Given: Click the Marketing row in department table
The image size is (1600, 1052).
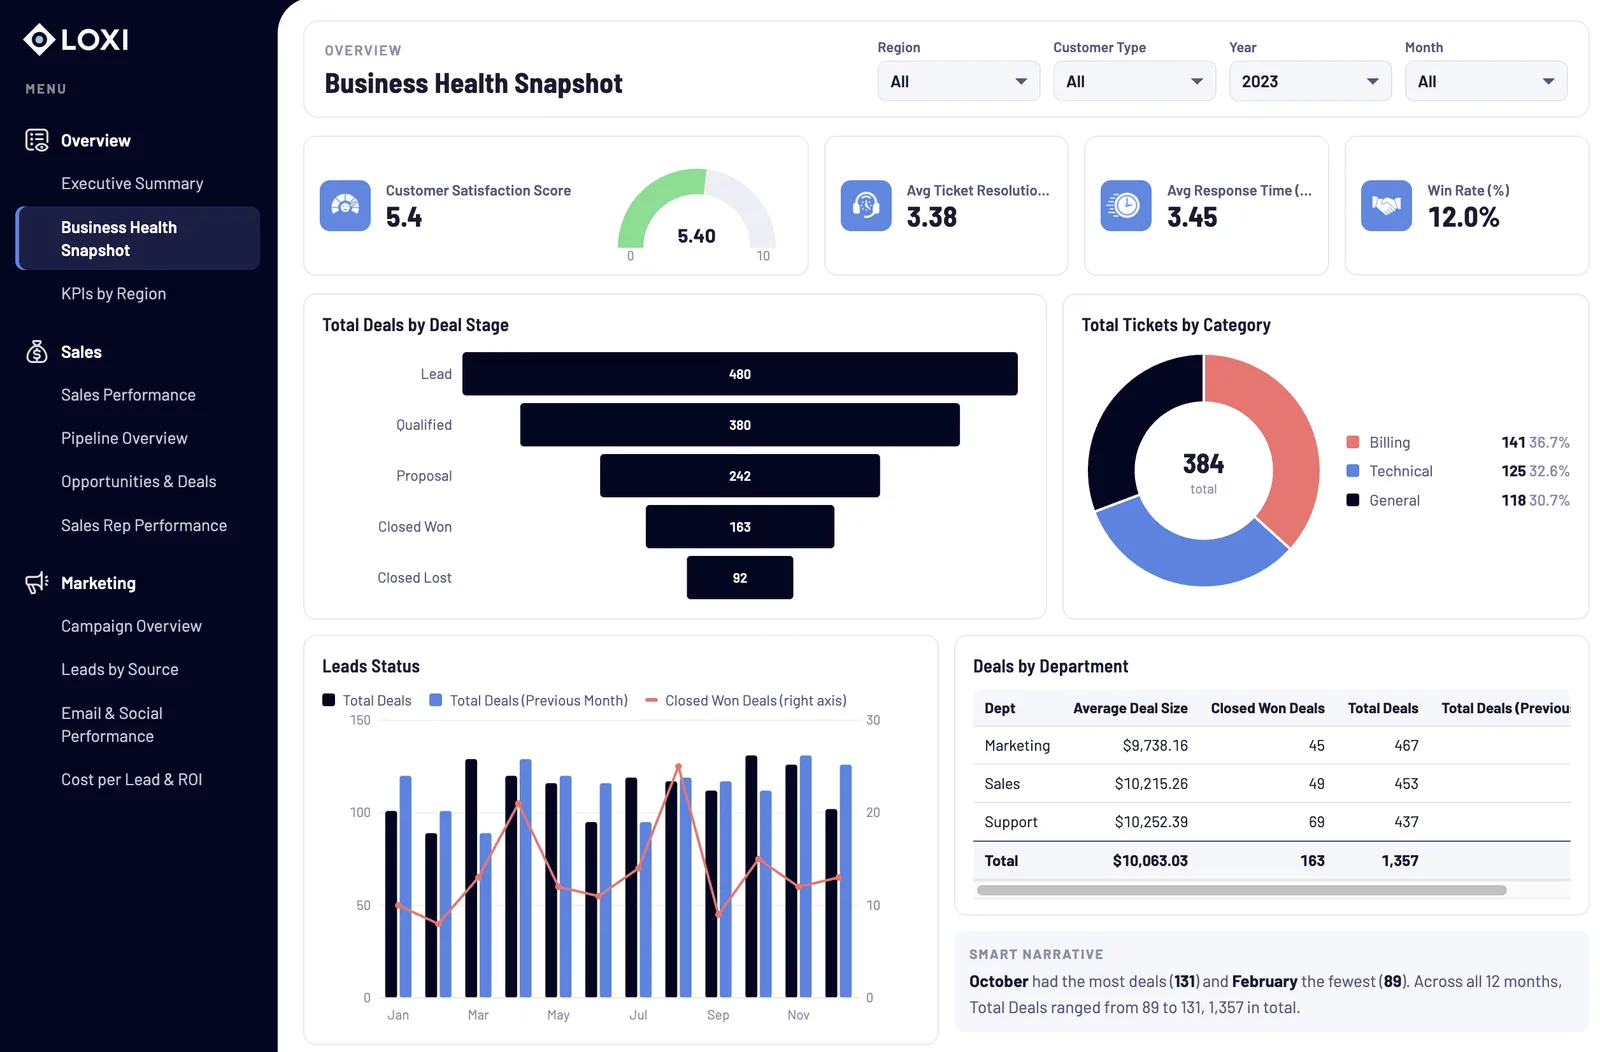Looking at the screenshot, I should tap(1272, 746).
